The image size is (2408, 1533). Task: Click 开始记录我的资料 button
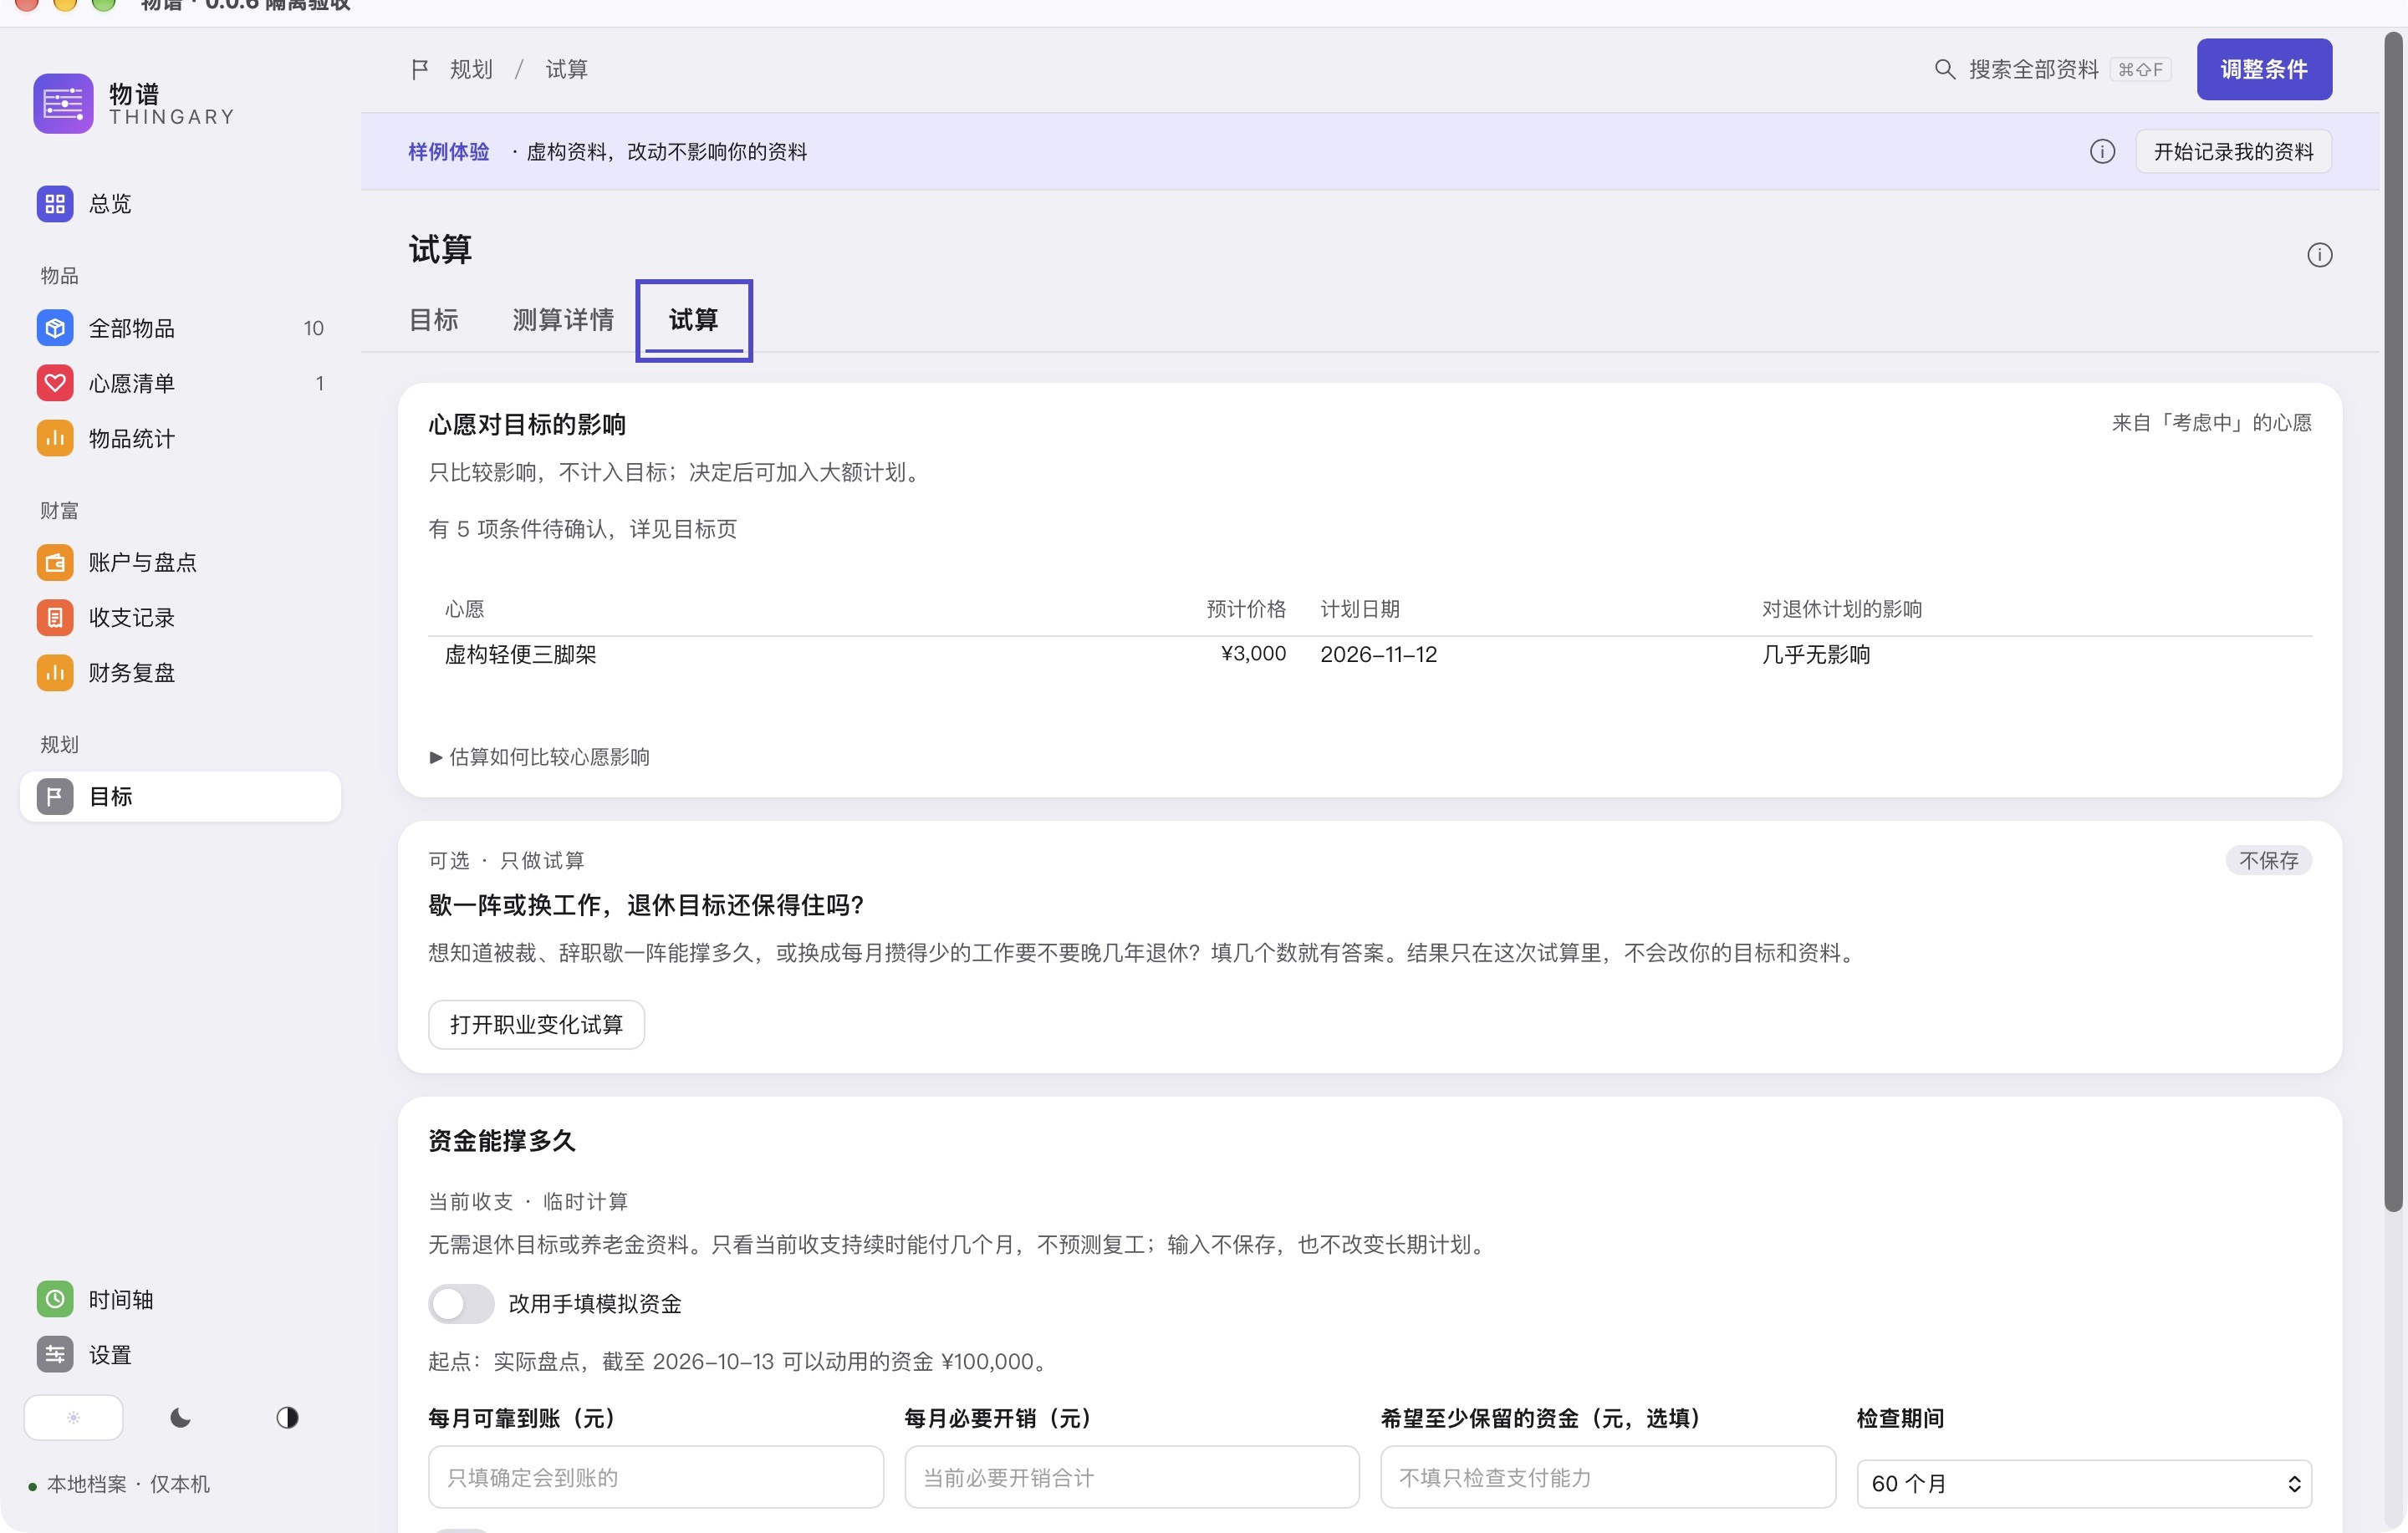(2233, 151)
